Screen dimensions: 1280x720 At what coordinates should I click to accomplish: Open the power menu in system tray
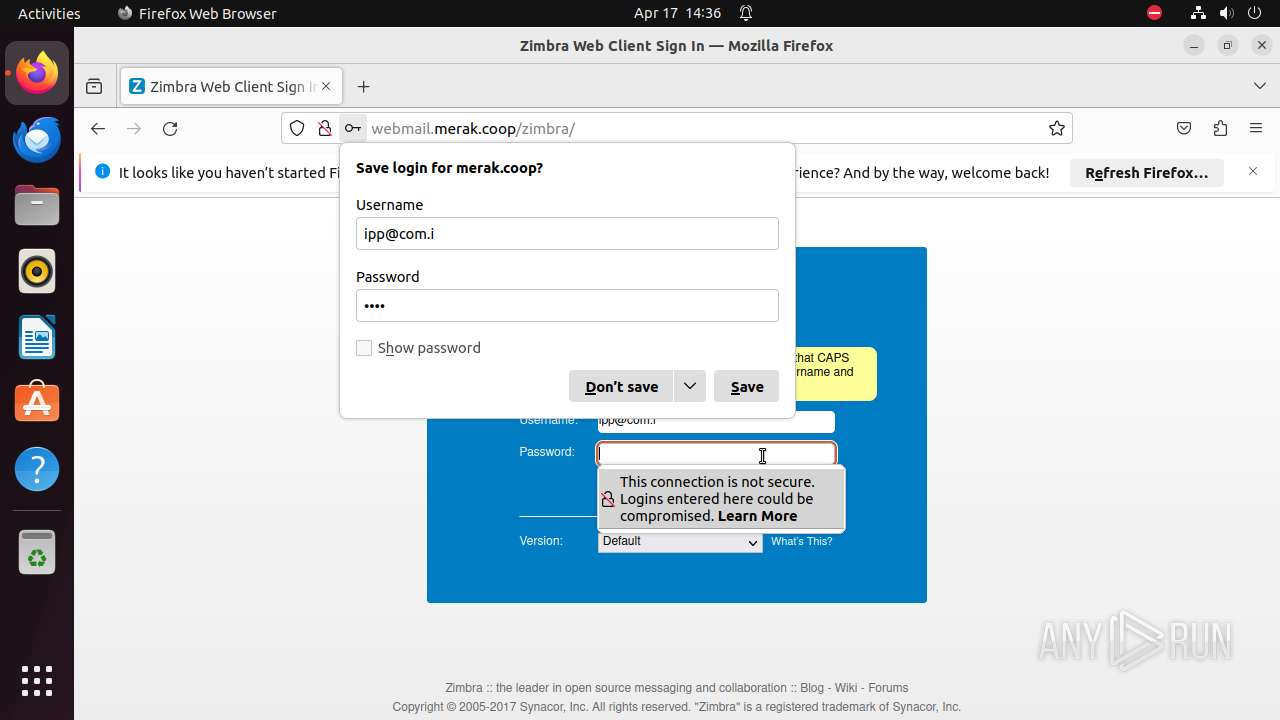(x=1256, y=13)
